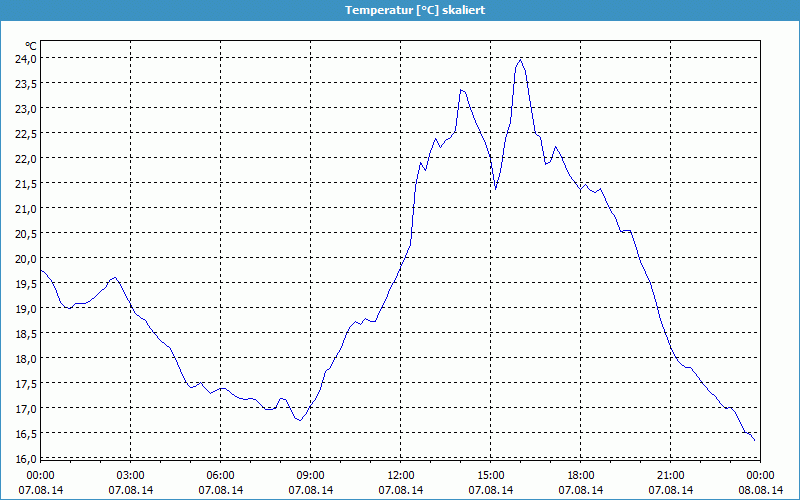This screenshot has height=500, width=800.
Task: Click the 08.08.14 date label
Action: pos(760,490)
